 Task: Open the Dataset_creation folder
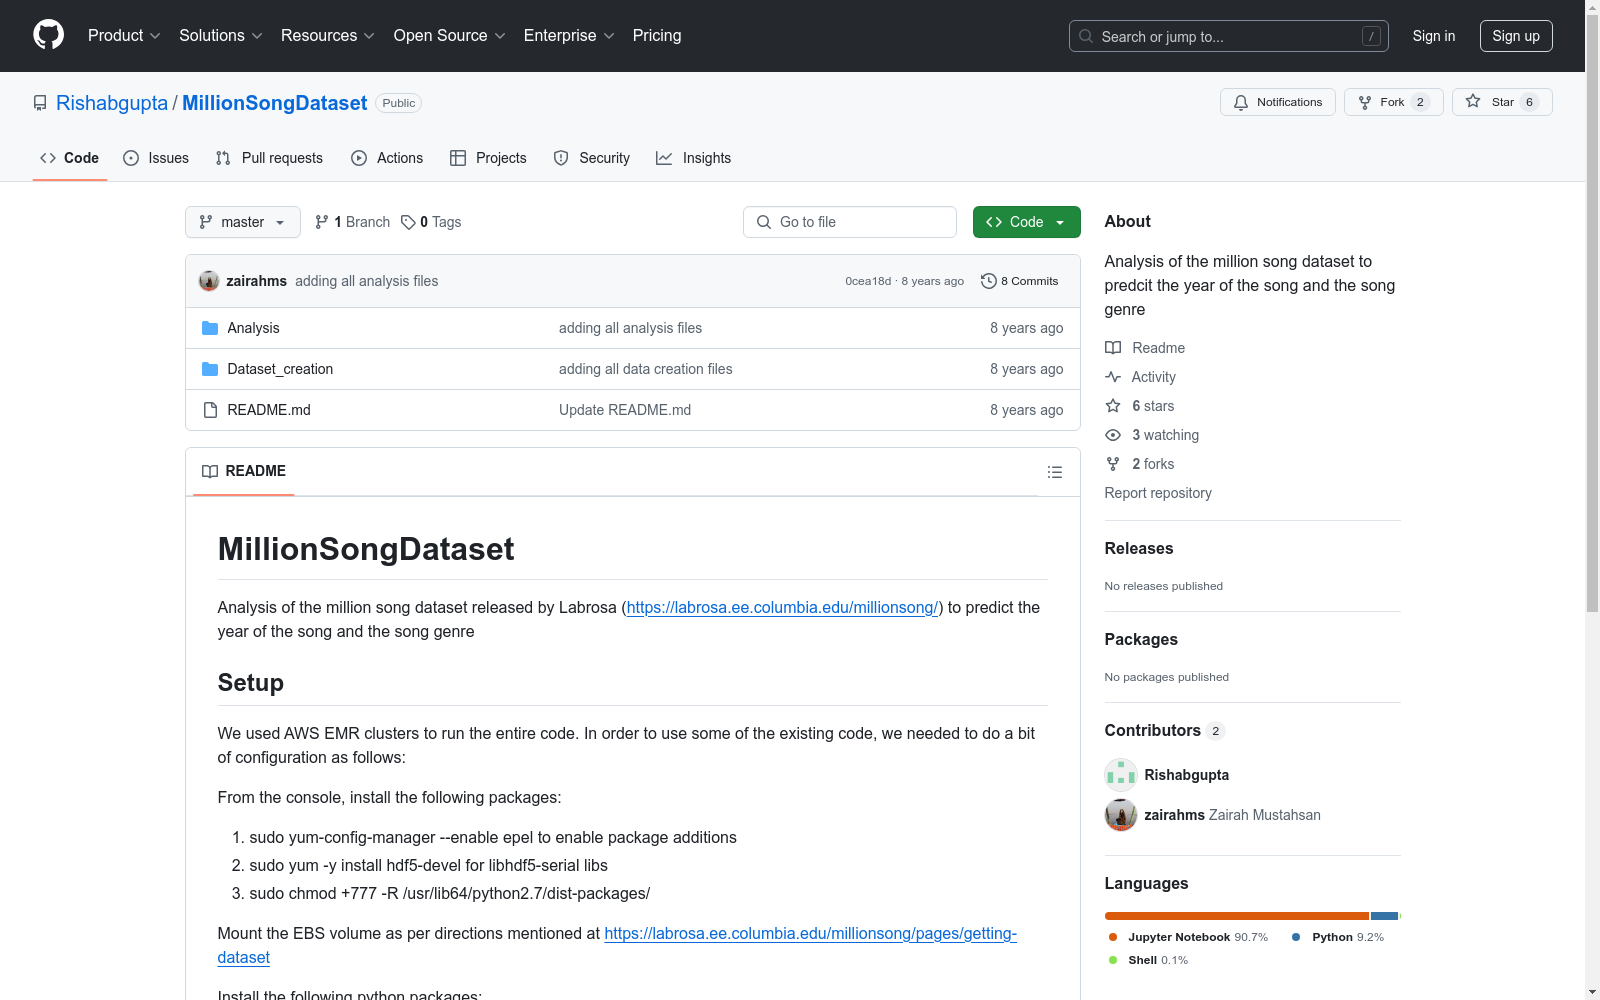pos(281,369)
